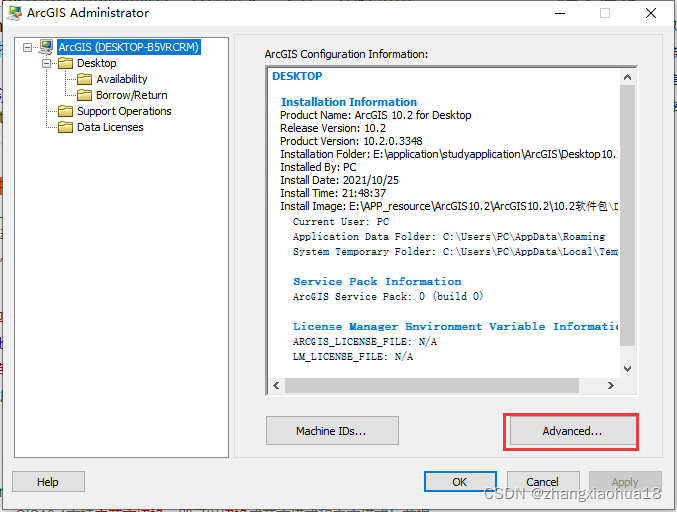Image resolution: width=677 pixels, height=512 pixels.
Task: Open the Borrow/Return tree item
Action: [x=132, y=95]
